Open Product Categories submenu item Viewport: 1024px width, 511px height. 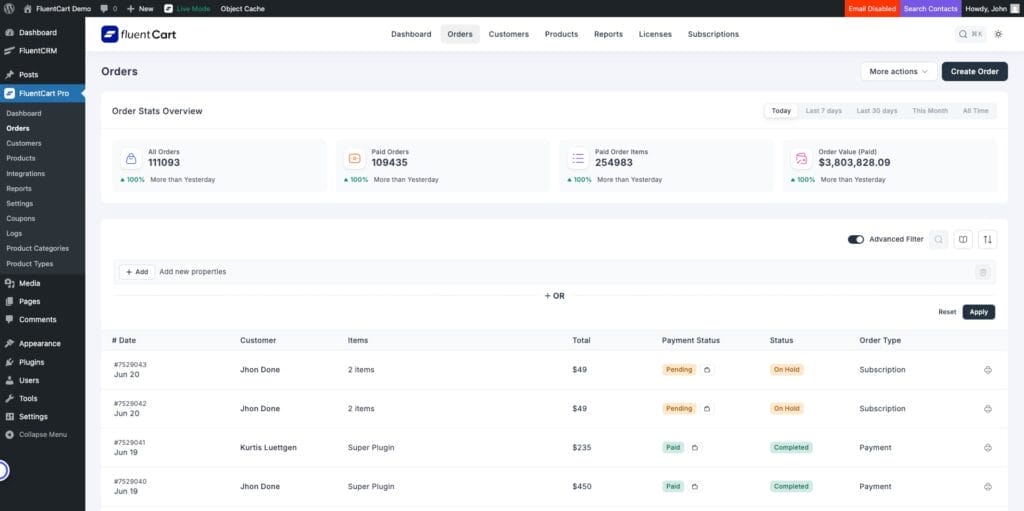coord(37,248)
